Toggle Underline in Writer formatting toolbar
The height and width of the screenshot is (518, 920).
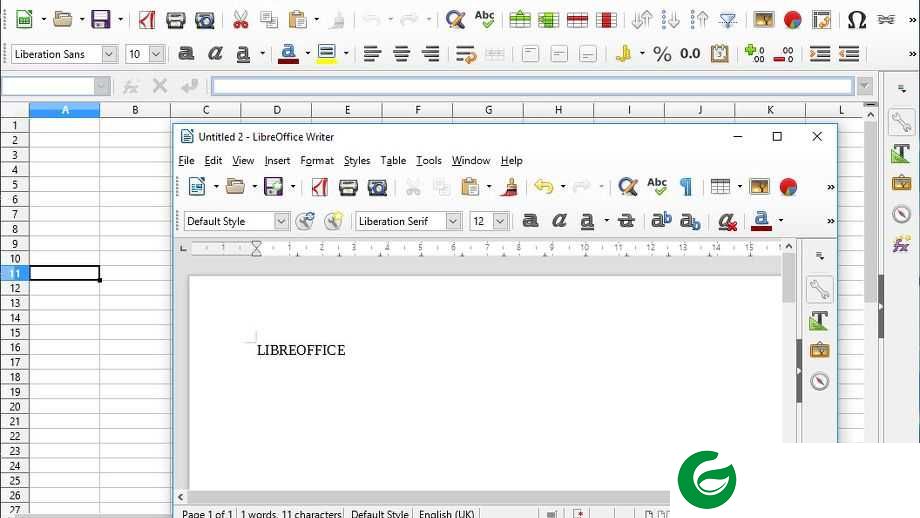(587, 221)
